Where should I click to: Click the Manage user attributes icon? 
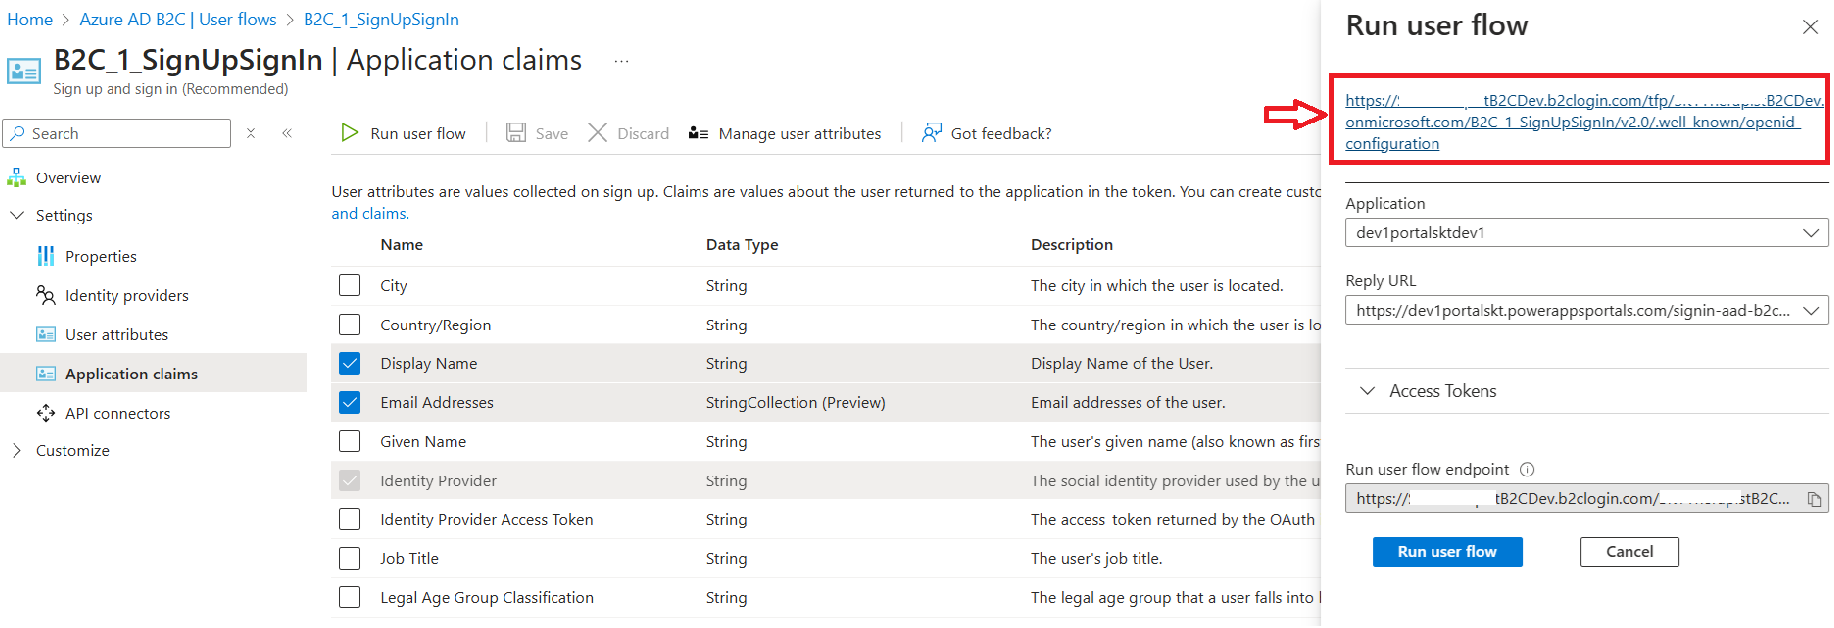[698, 133]
